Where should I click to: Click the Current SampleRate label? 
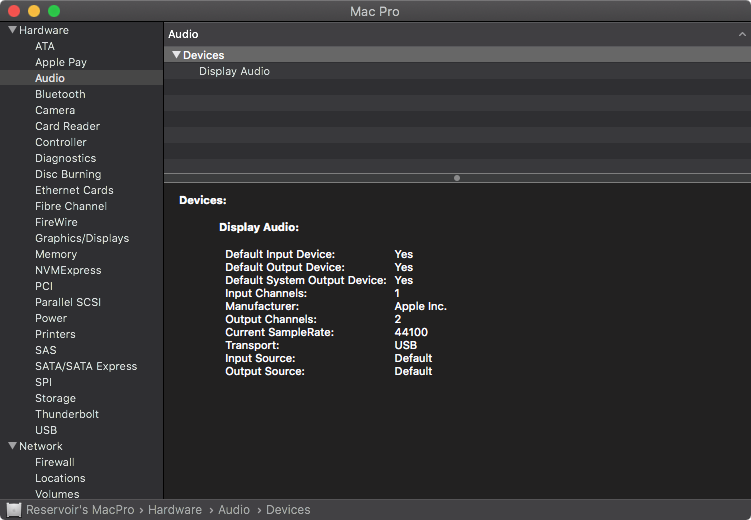[x=279, y=332]
